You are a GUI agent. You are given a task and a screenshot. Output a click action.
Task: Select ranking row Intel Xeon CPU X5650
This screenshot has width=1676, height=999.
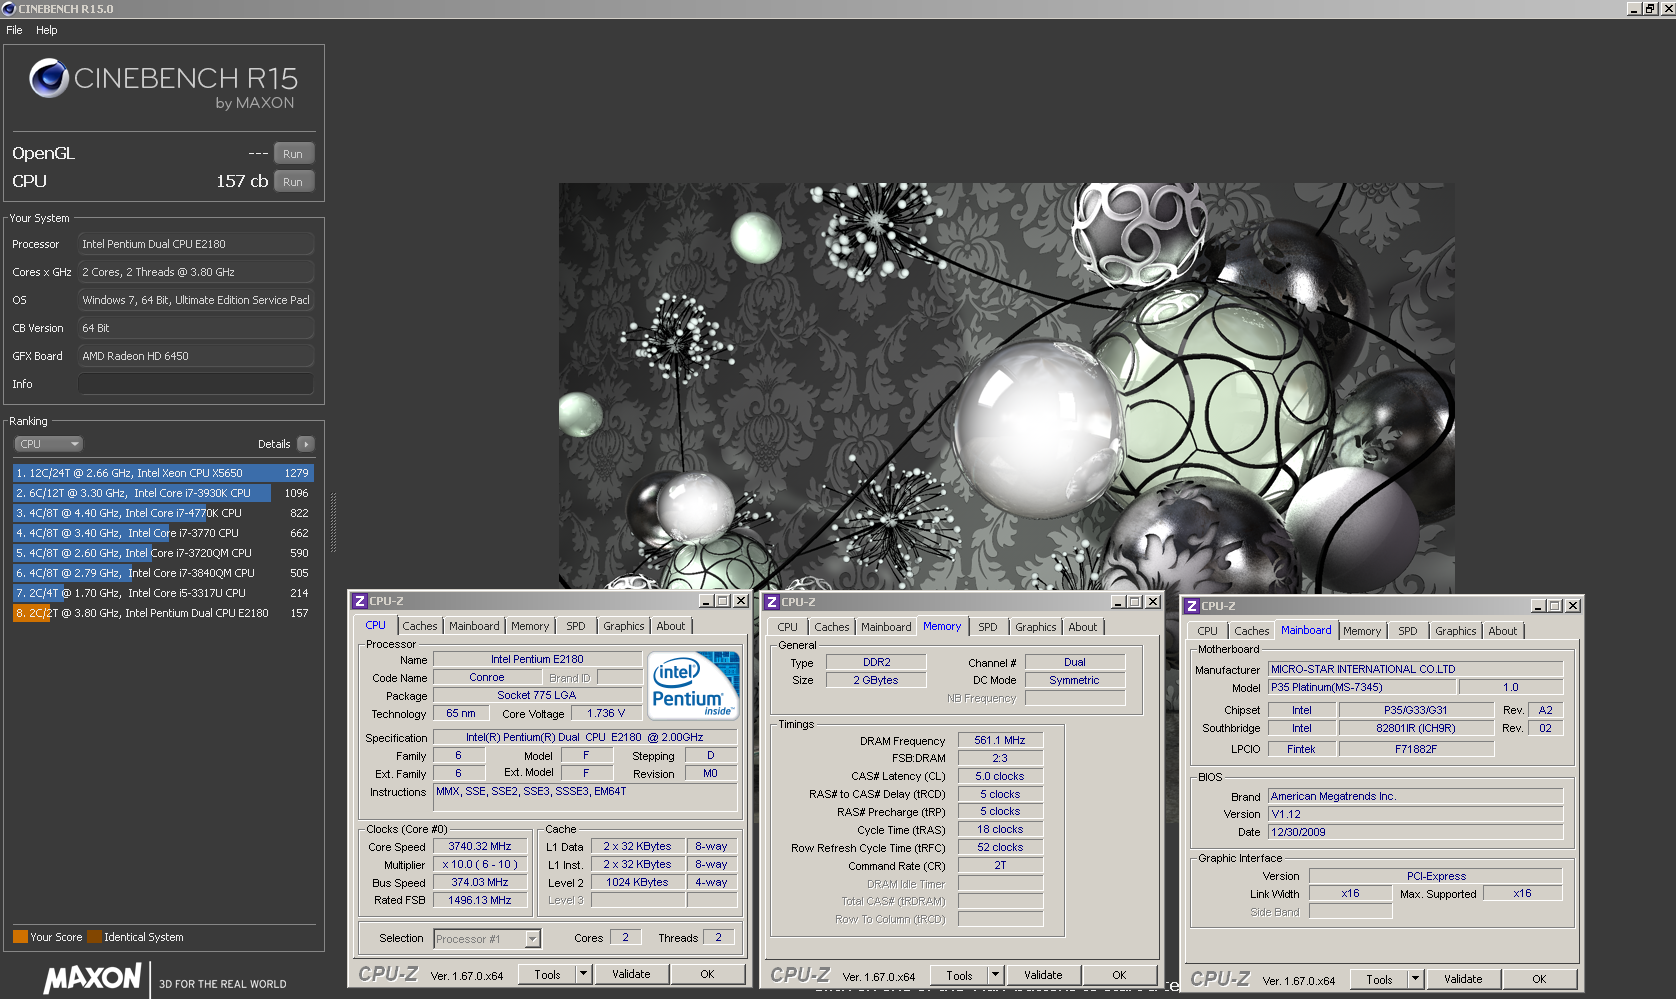tap(163, 473)
